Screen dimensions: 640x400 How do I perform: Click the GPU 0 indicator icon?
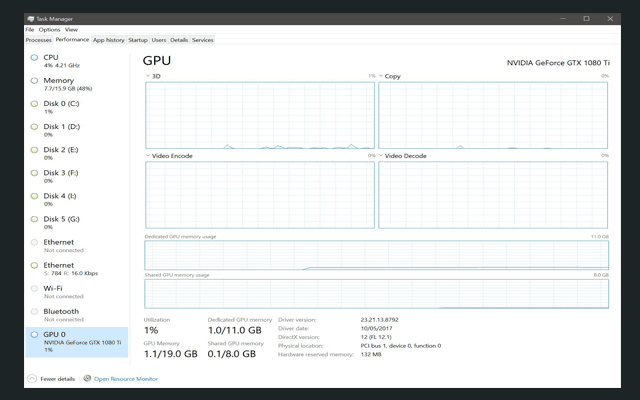pos(34,335)
